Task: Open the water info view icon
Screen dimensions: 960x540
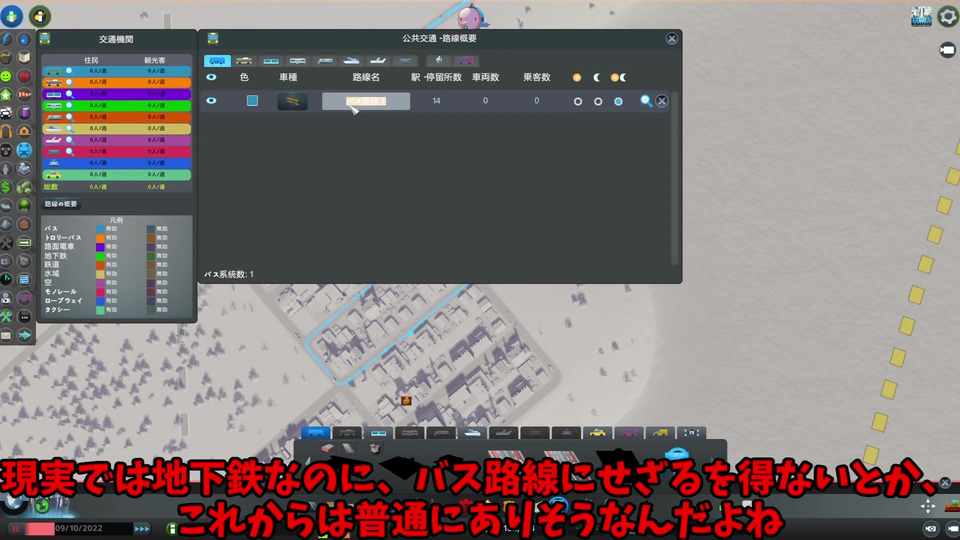Action: click(x=24, y=39)
